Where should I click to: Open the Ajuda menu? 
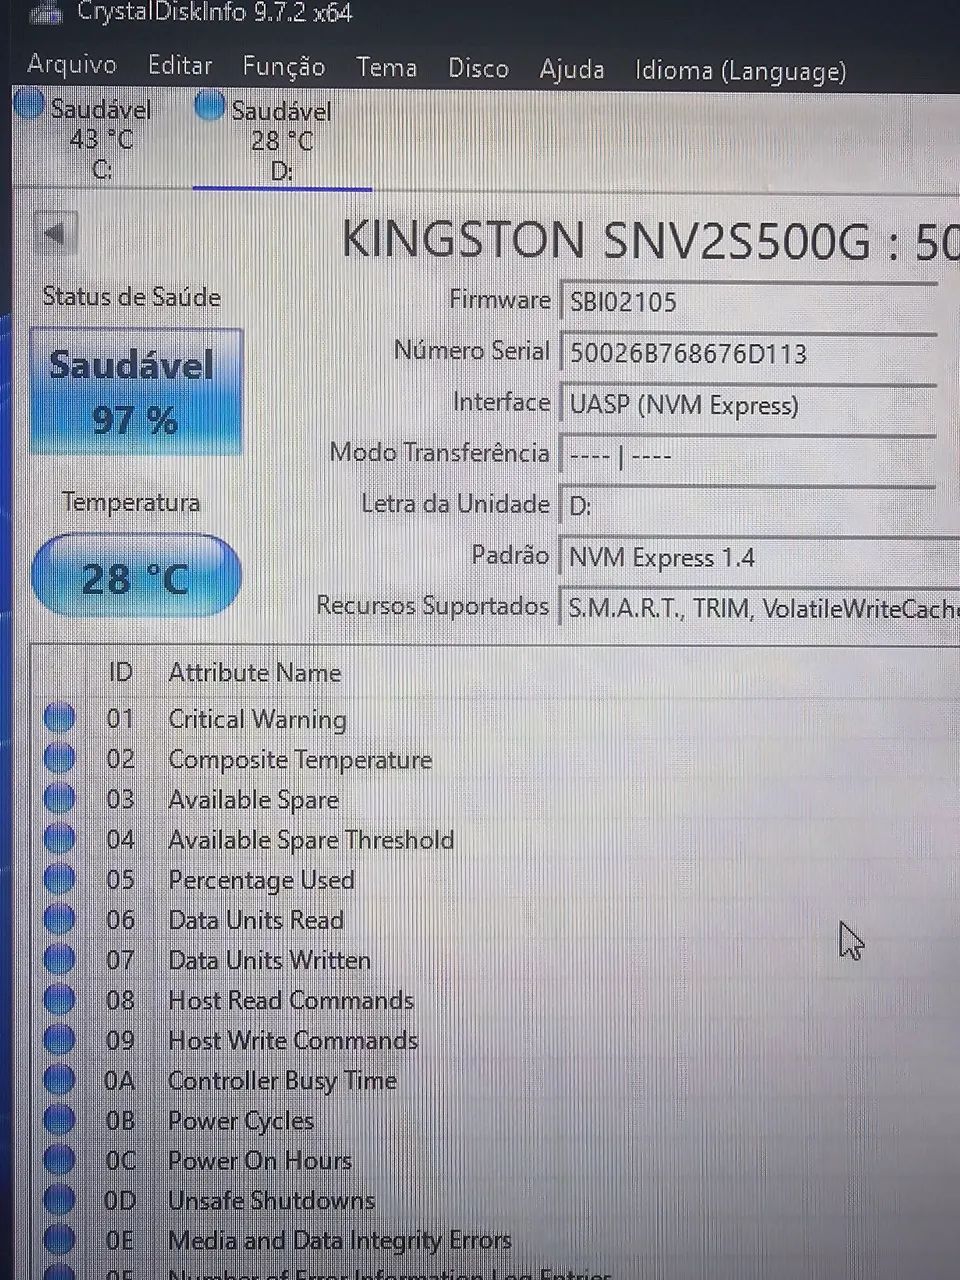click(x=572, y=70)
